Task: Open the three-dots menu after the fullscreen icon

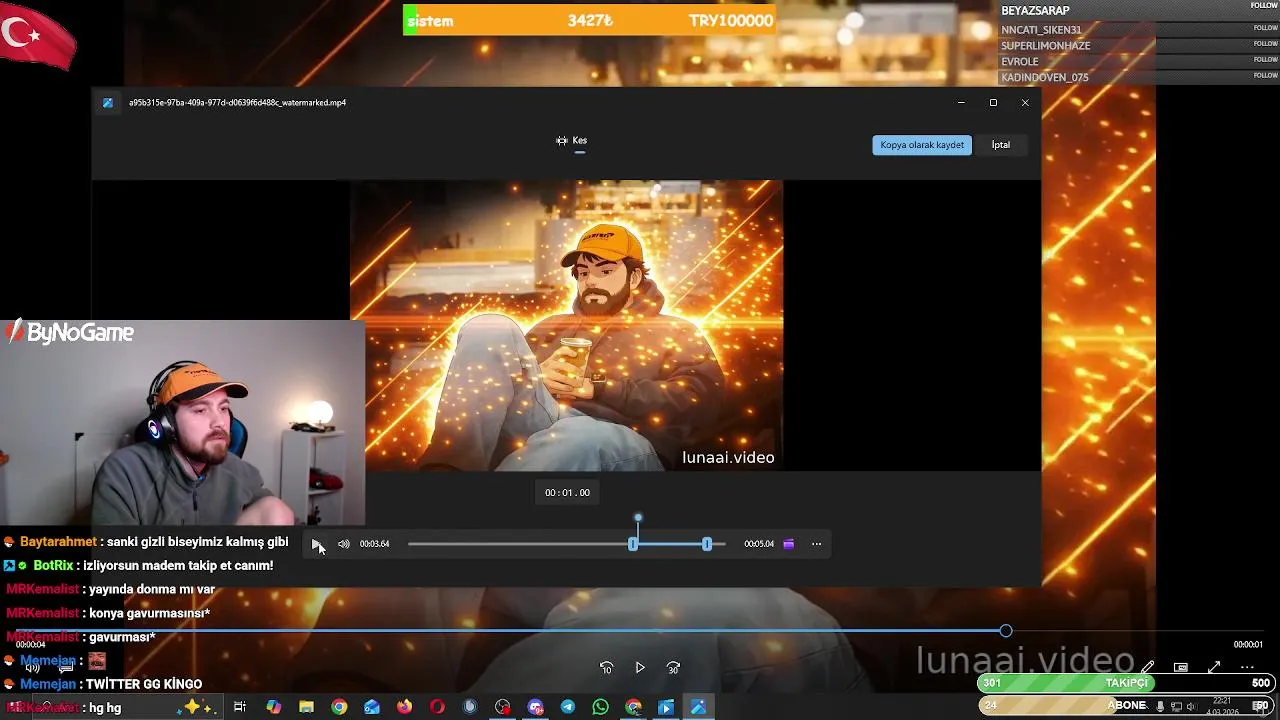Action: coord(1247,667)
